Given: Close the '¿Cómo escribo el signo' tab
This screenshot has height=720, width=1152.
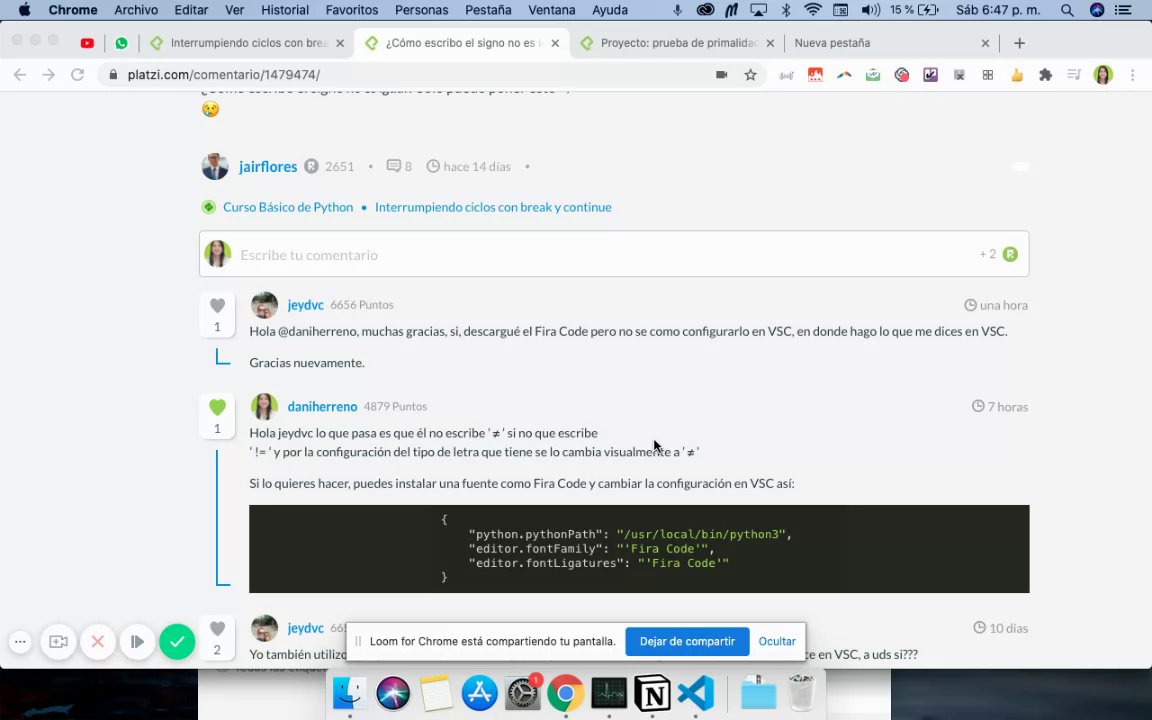Looking at the screenshot, I should pyautogui.click(x=555, y=43).
